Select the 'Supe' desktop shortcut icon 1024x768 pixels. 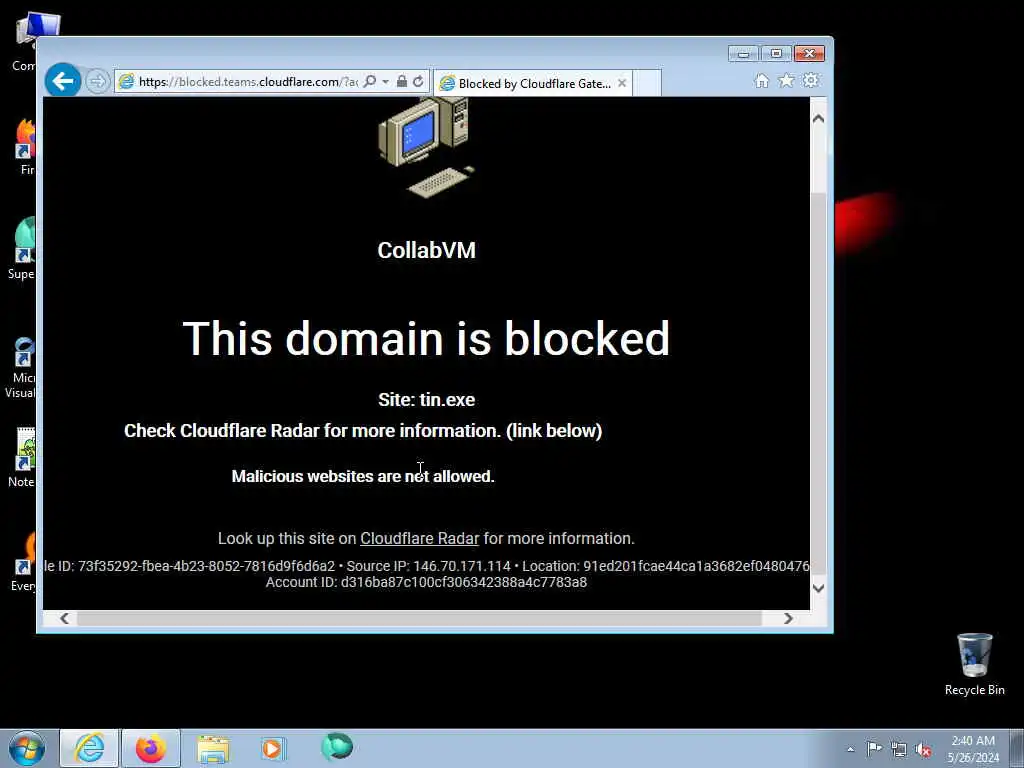22,248
